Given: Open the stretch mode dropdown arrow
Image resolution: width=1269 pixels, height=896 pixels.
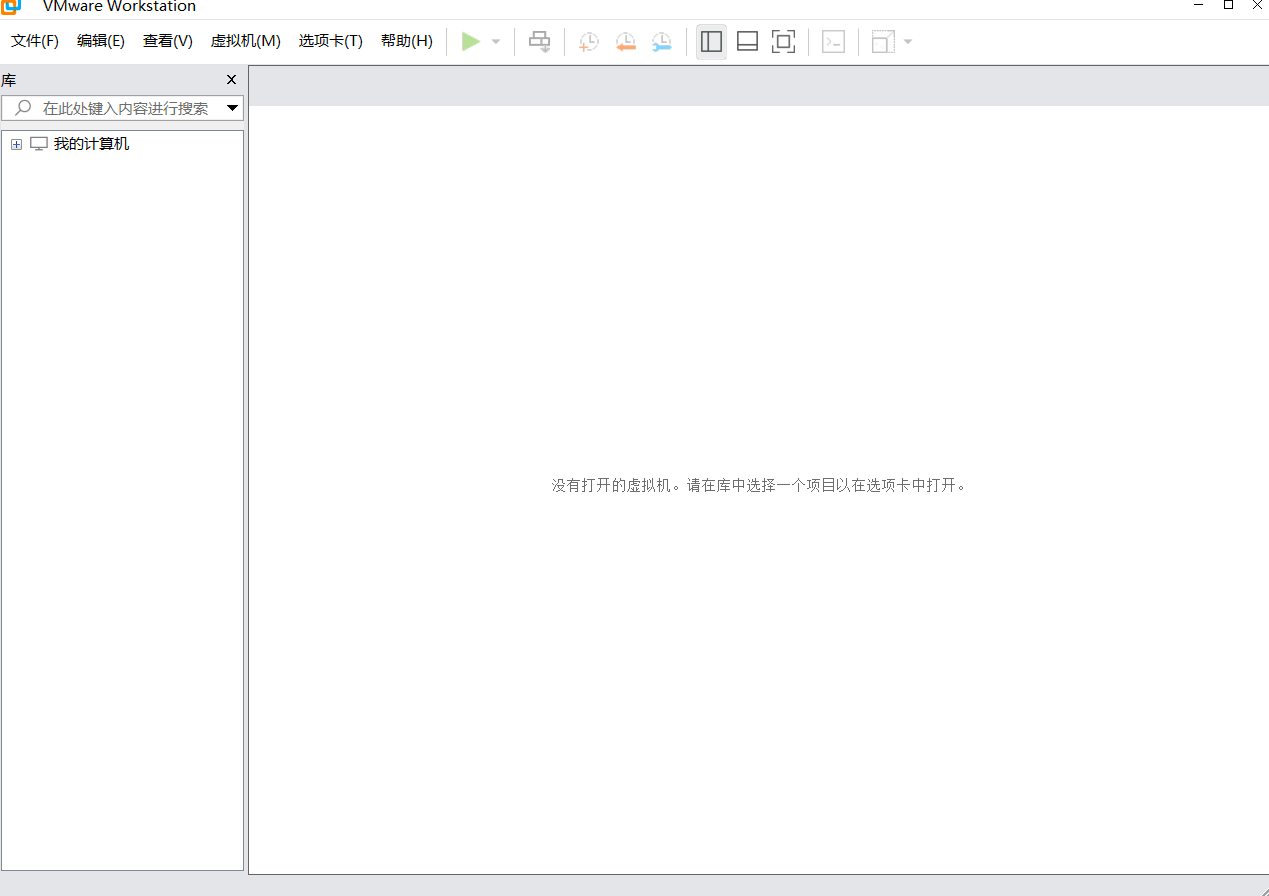Looking at the screenshot, I should click(908, 42).
